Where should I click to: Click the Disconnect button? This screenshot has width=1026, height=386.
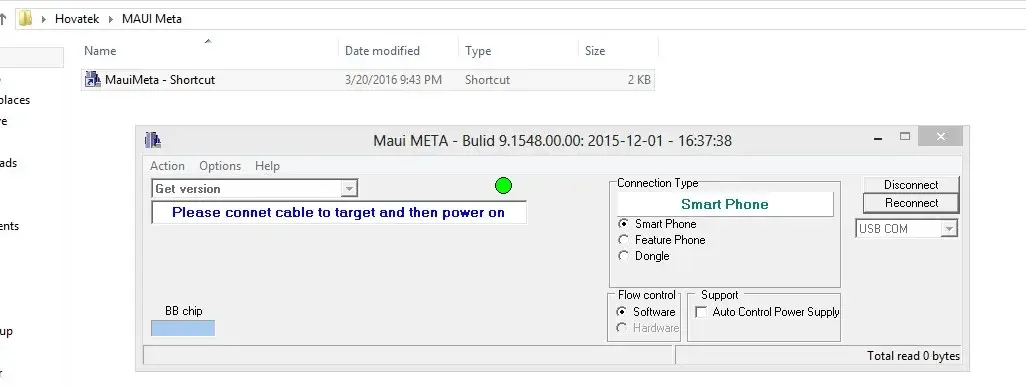tap(911, 184)
